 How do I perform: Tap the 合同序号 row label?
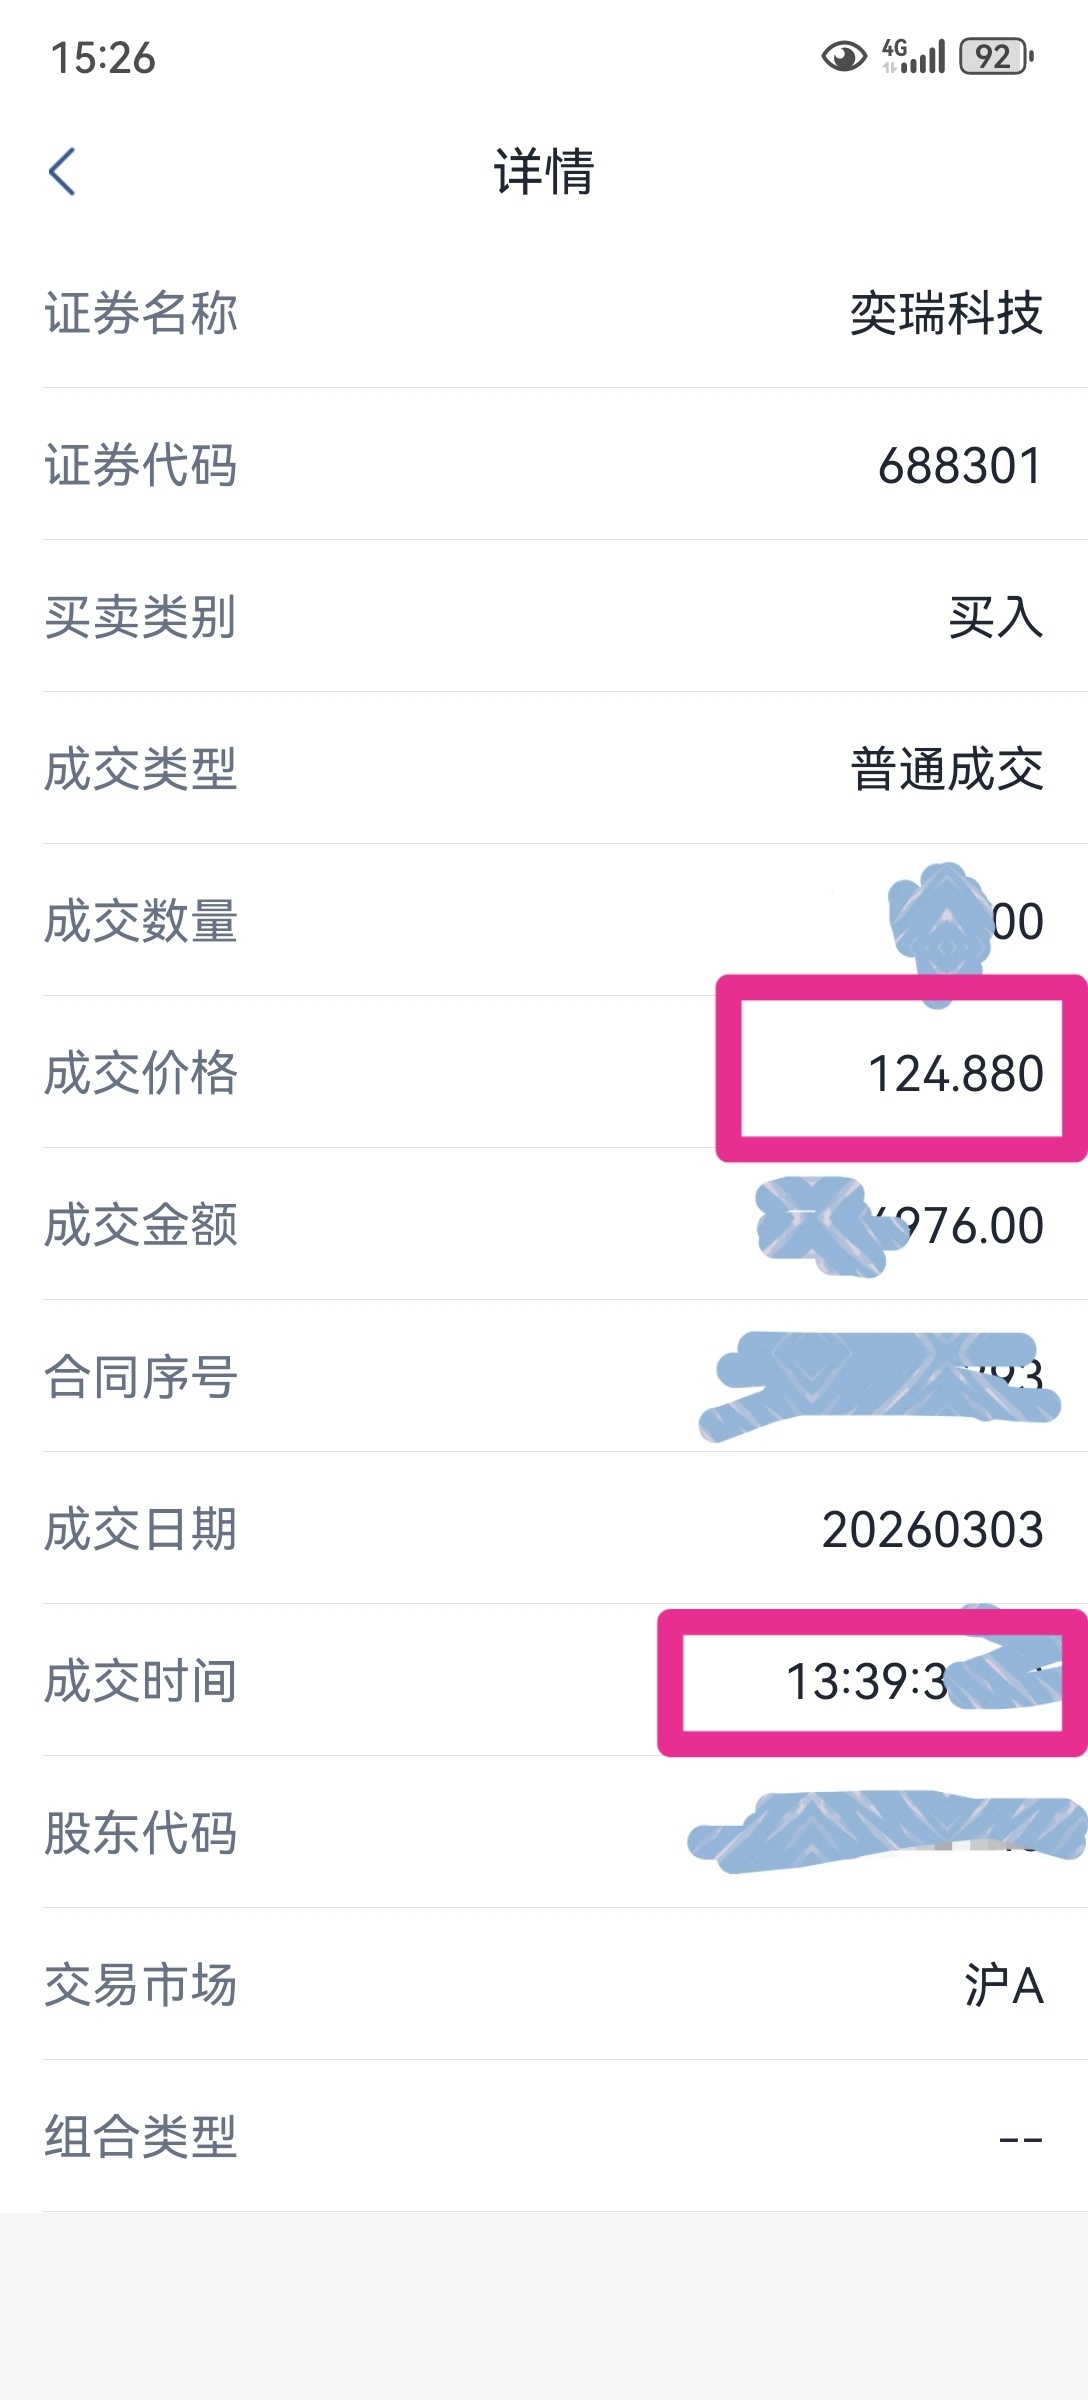click(141, 1377)
